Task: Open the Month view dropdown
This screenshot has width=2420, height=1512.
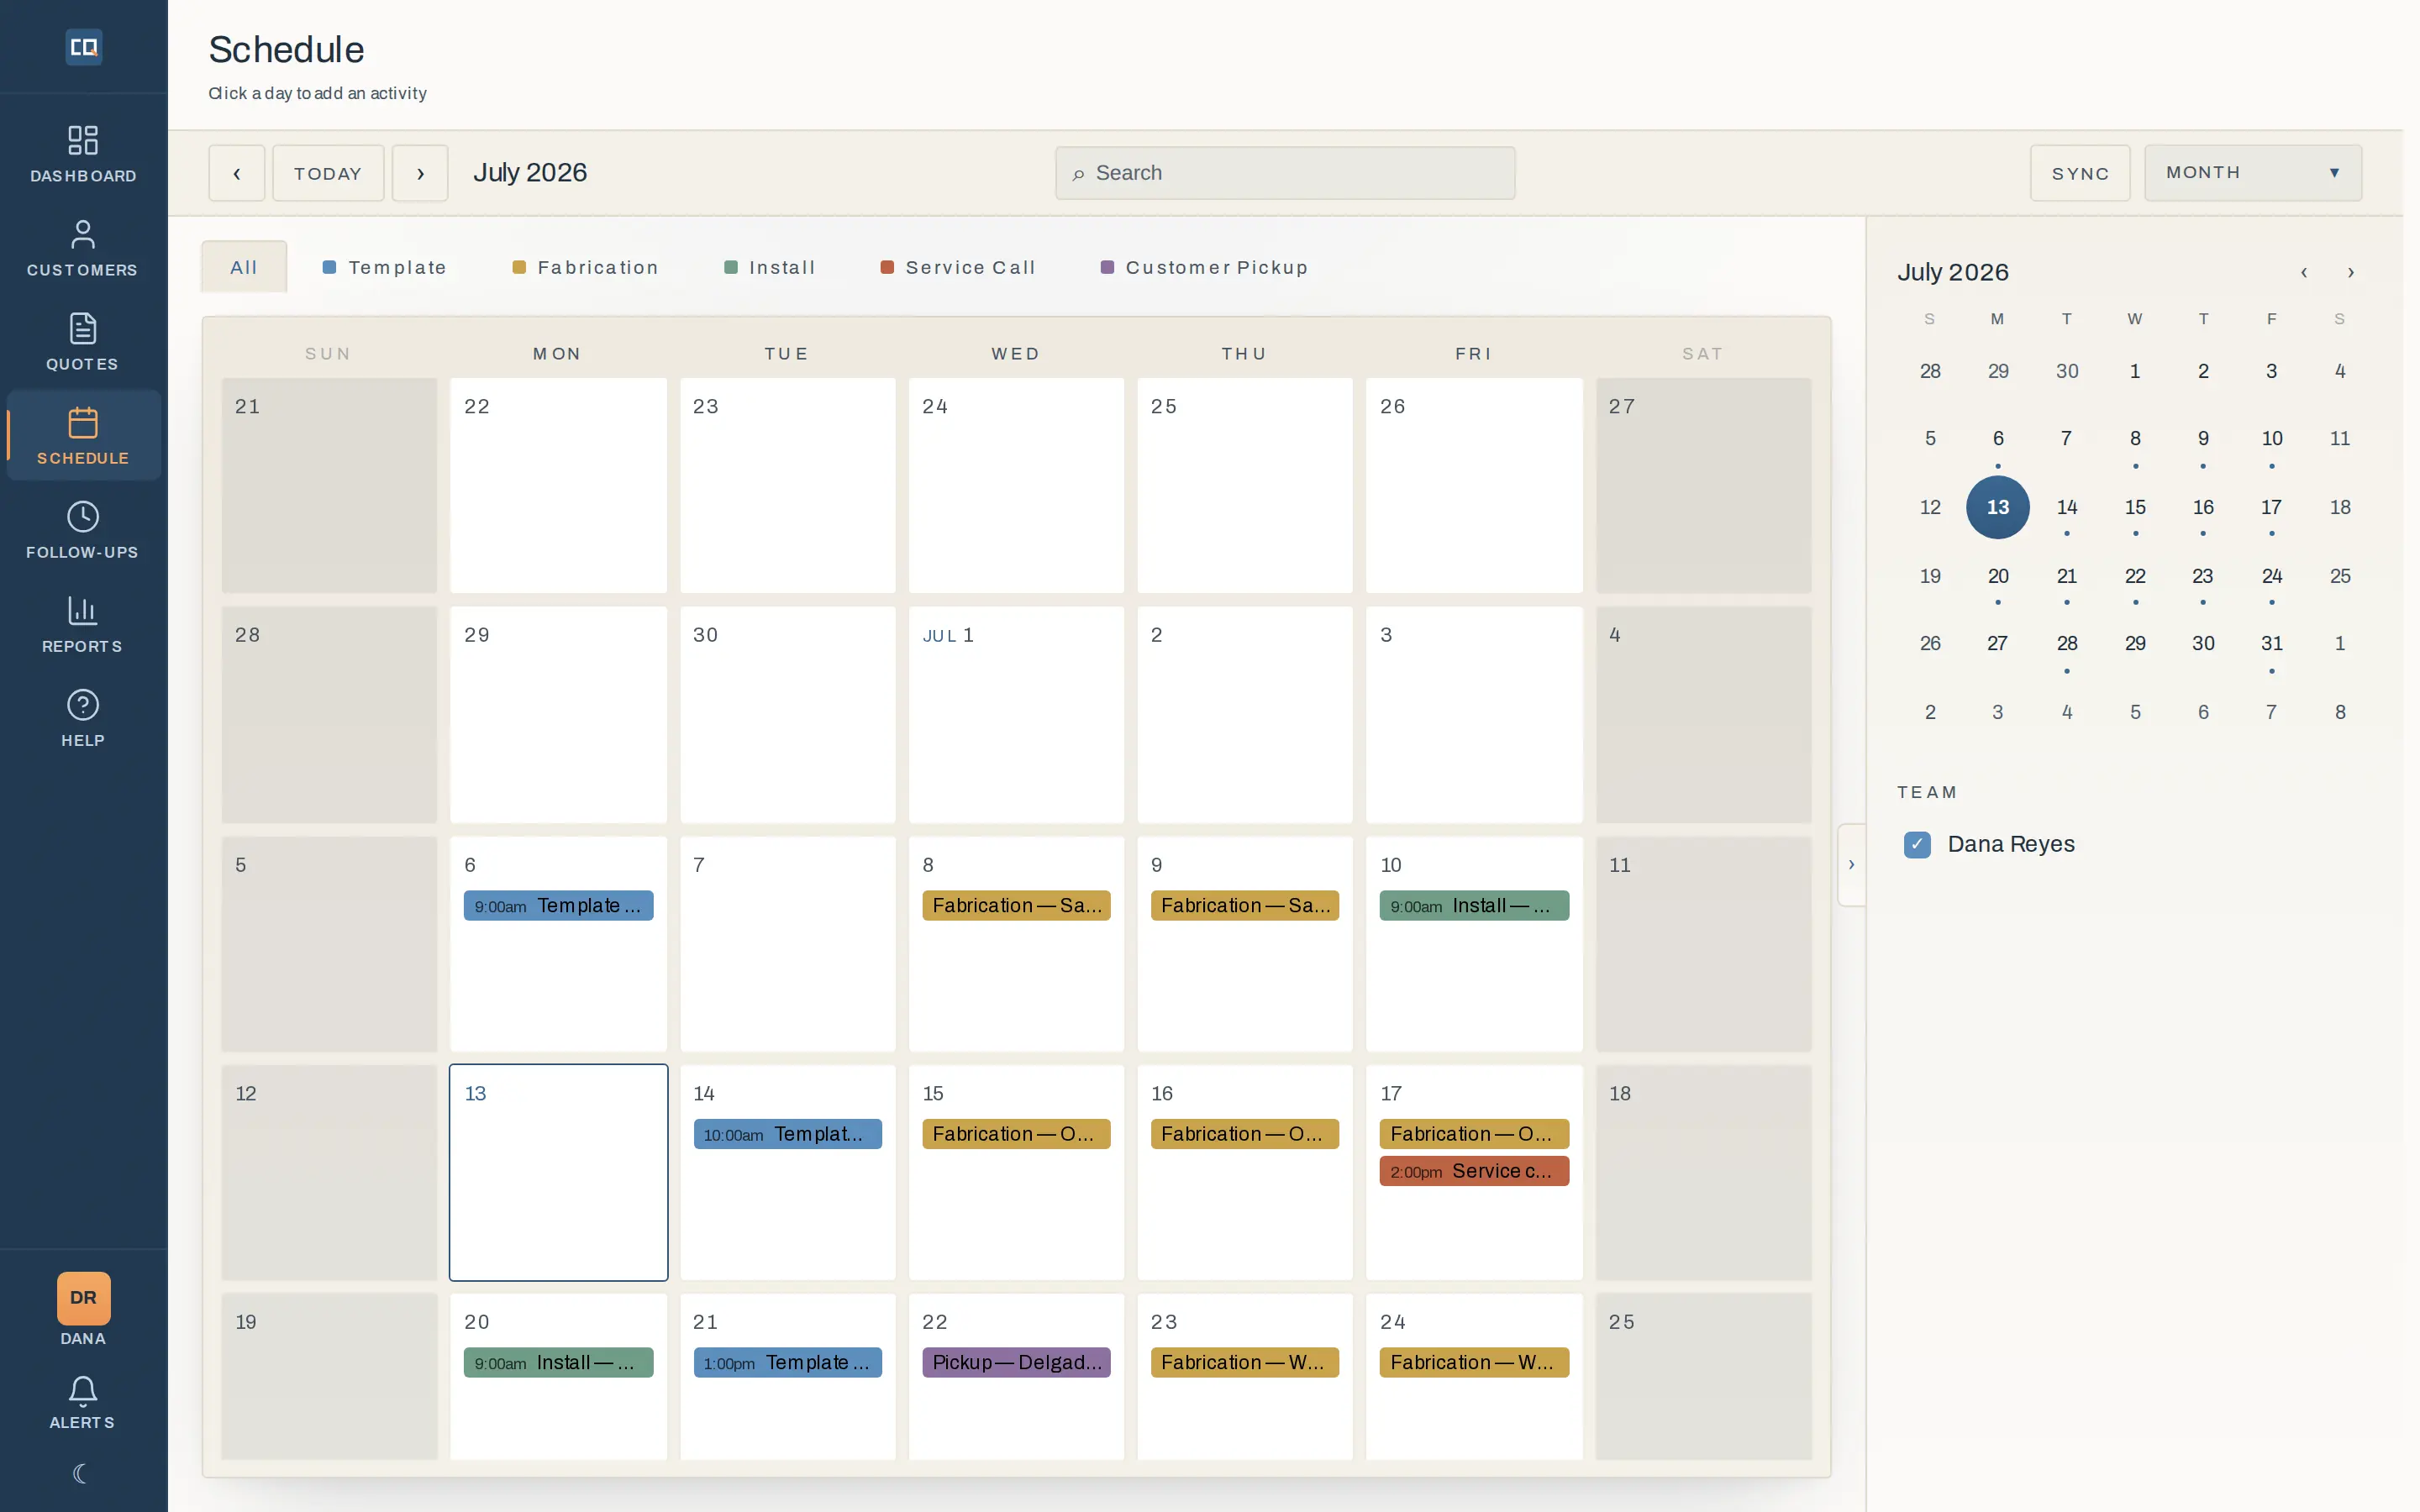Action: (2253, 173)
